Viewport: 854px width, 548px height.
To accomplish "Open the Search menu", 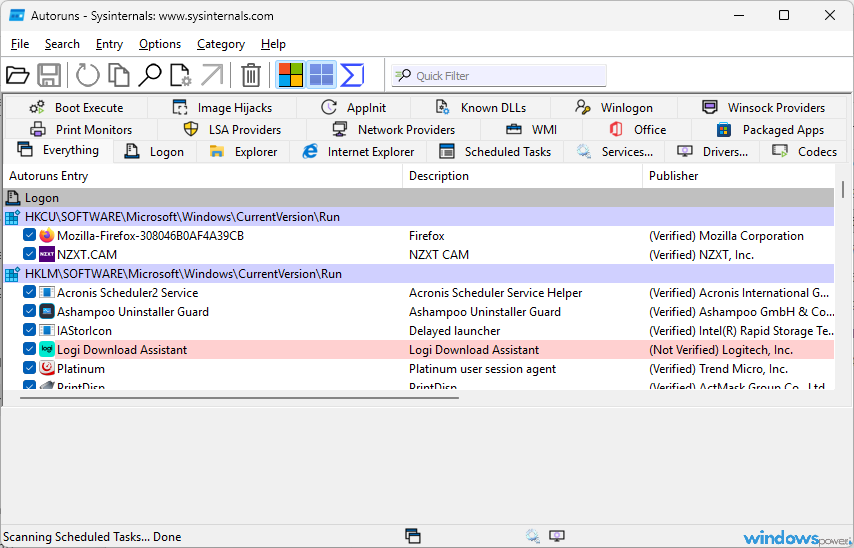I will pyautogui.click(x=62, y=44).
